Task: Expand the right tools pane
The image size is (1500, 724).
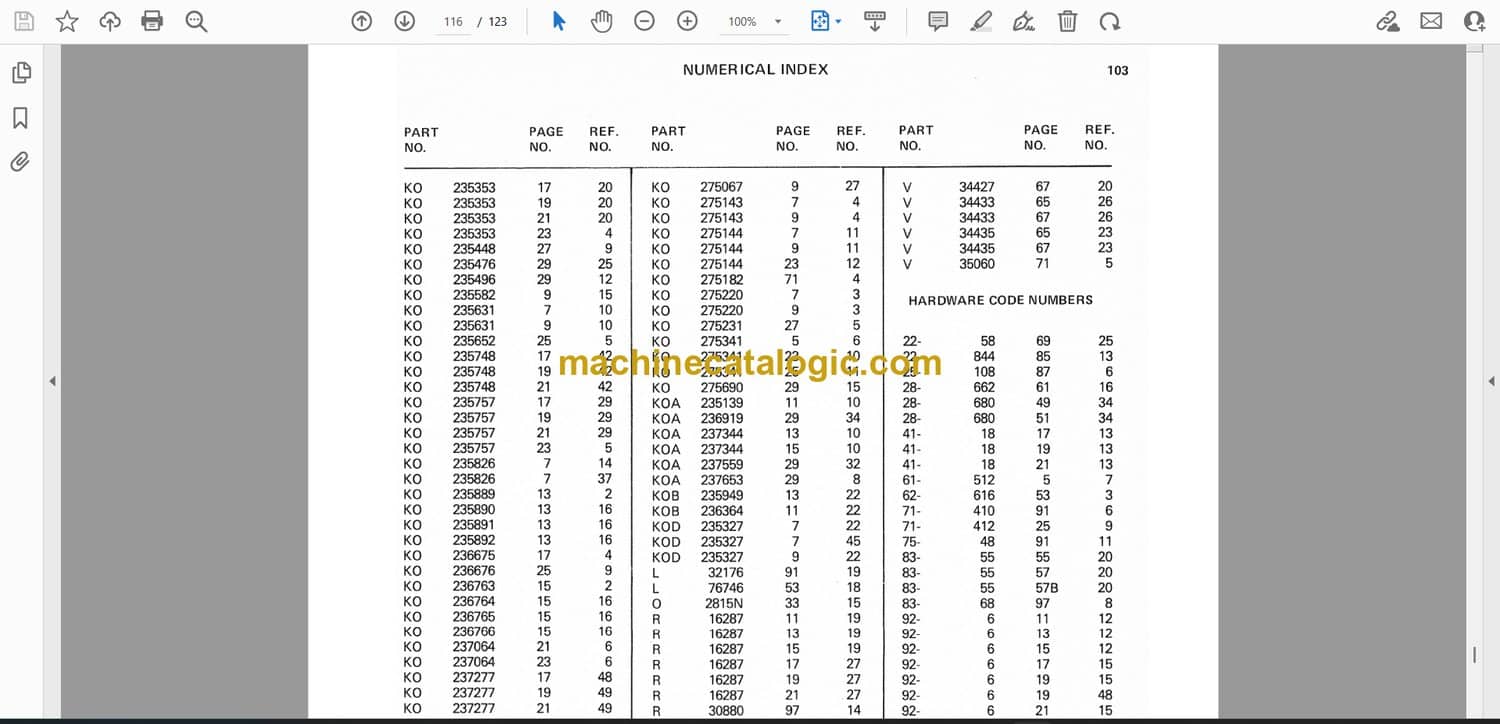Action: click(1491, 381)
